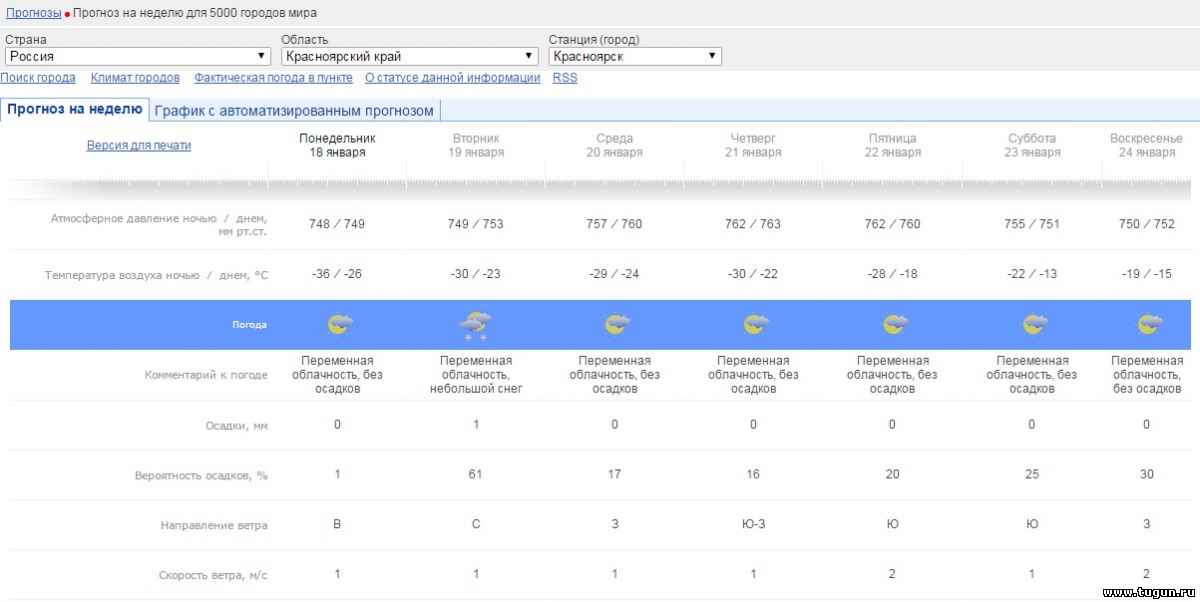Select Четверг 21 января column header
The image size is (1200, 602).
[753, 146]
